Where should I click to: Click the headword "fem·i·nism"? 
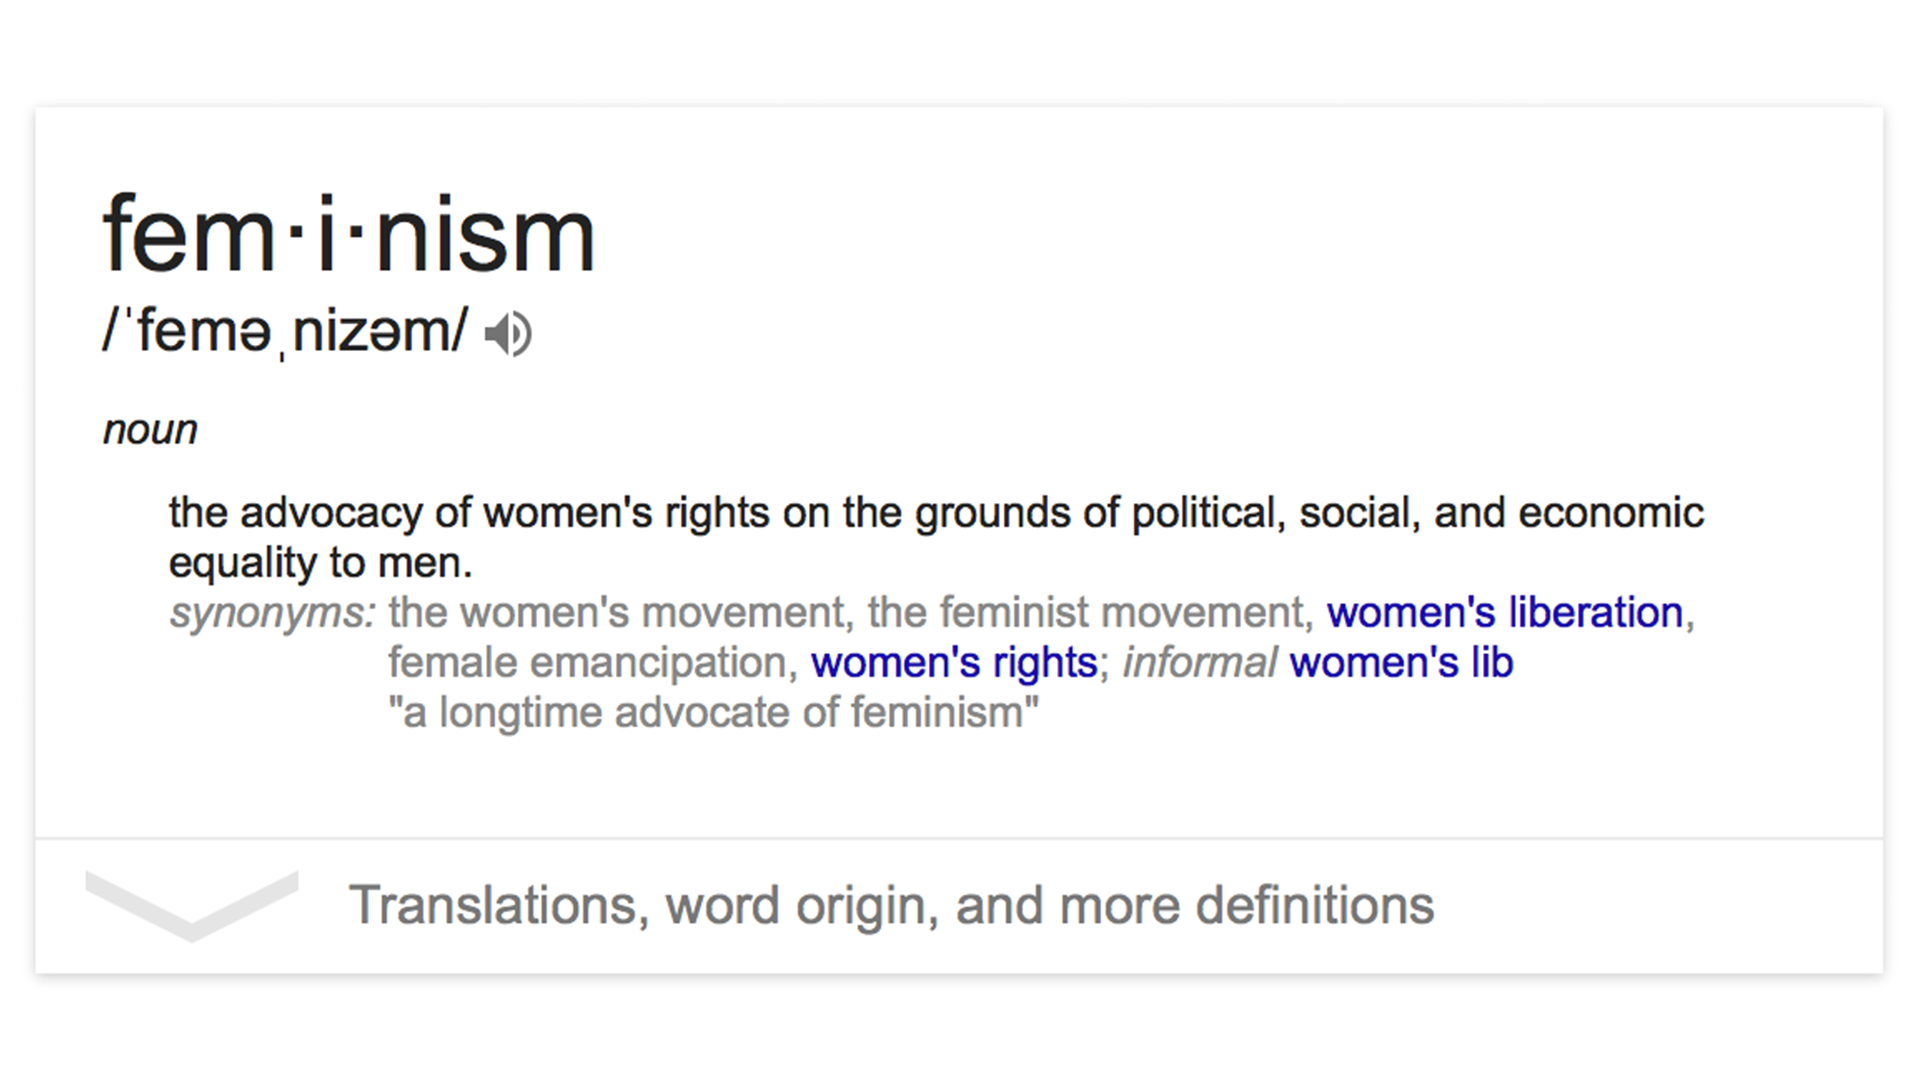tap(349, 236)
